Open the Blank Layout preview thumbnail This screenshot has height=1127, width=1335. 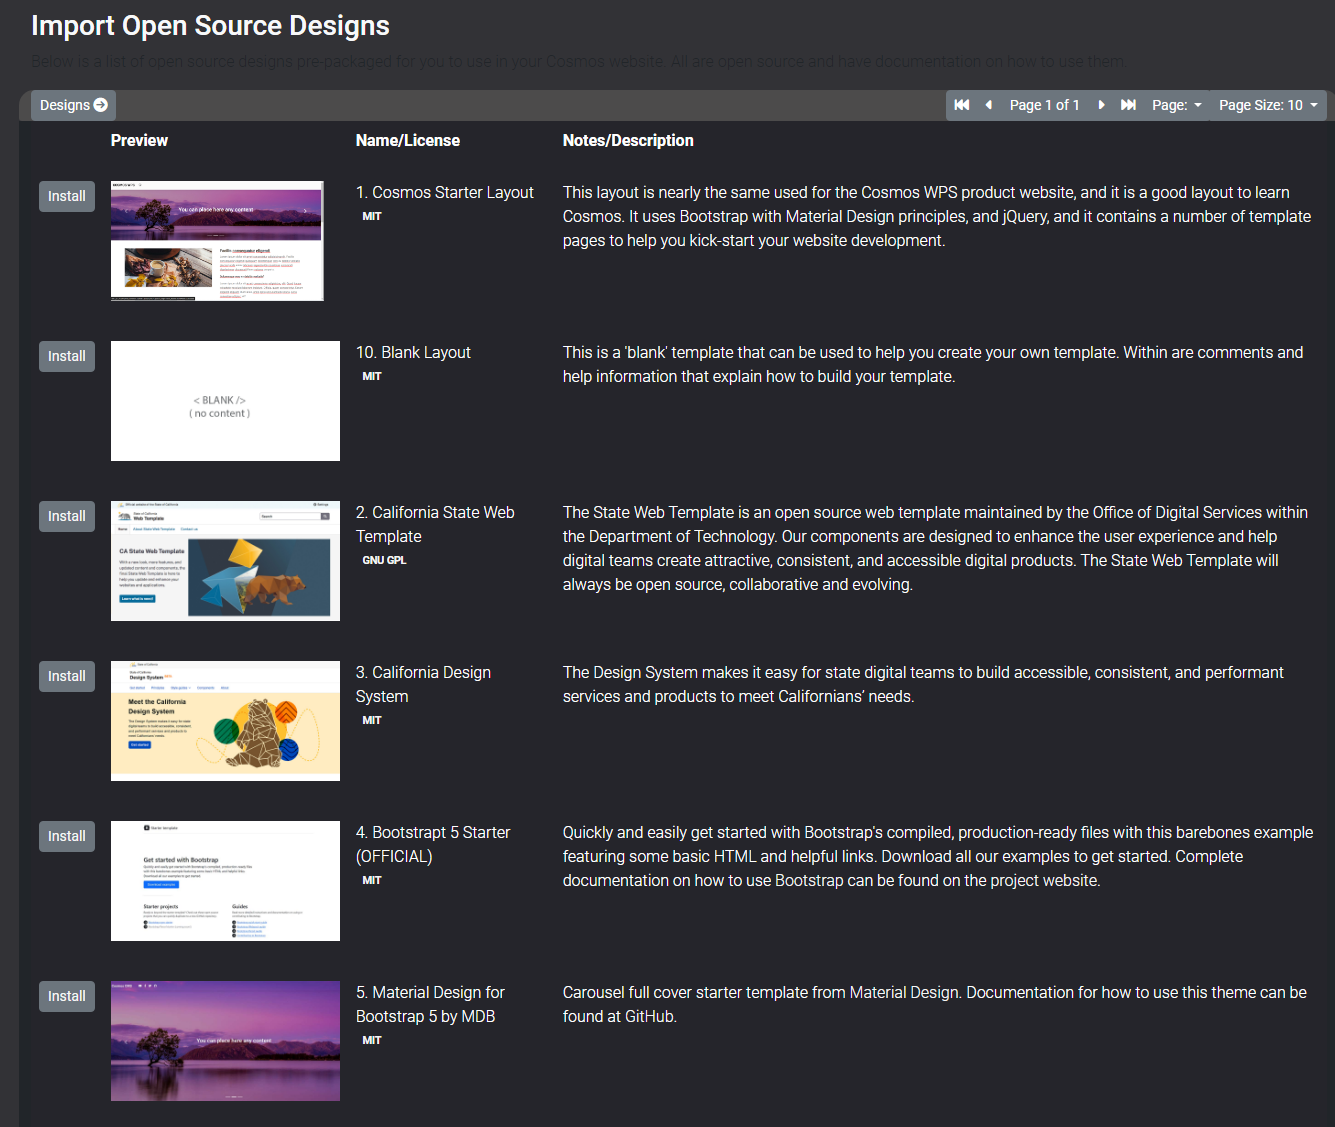click(x=225, y=401)
